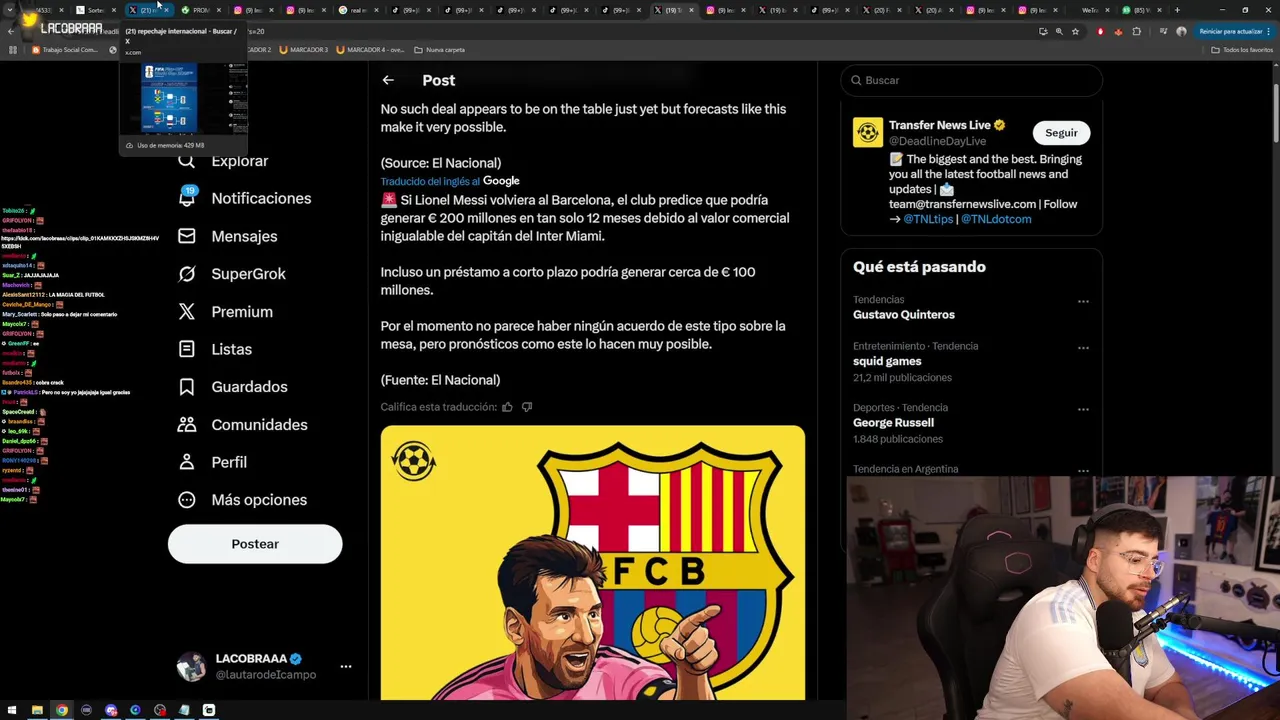Click inside the Buscar search field
The height and width of the screenshot is (720, 1280).
[971, 80]
